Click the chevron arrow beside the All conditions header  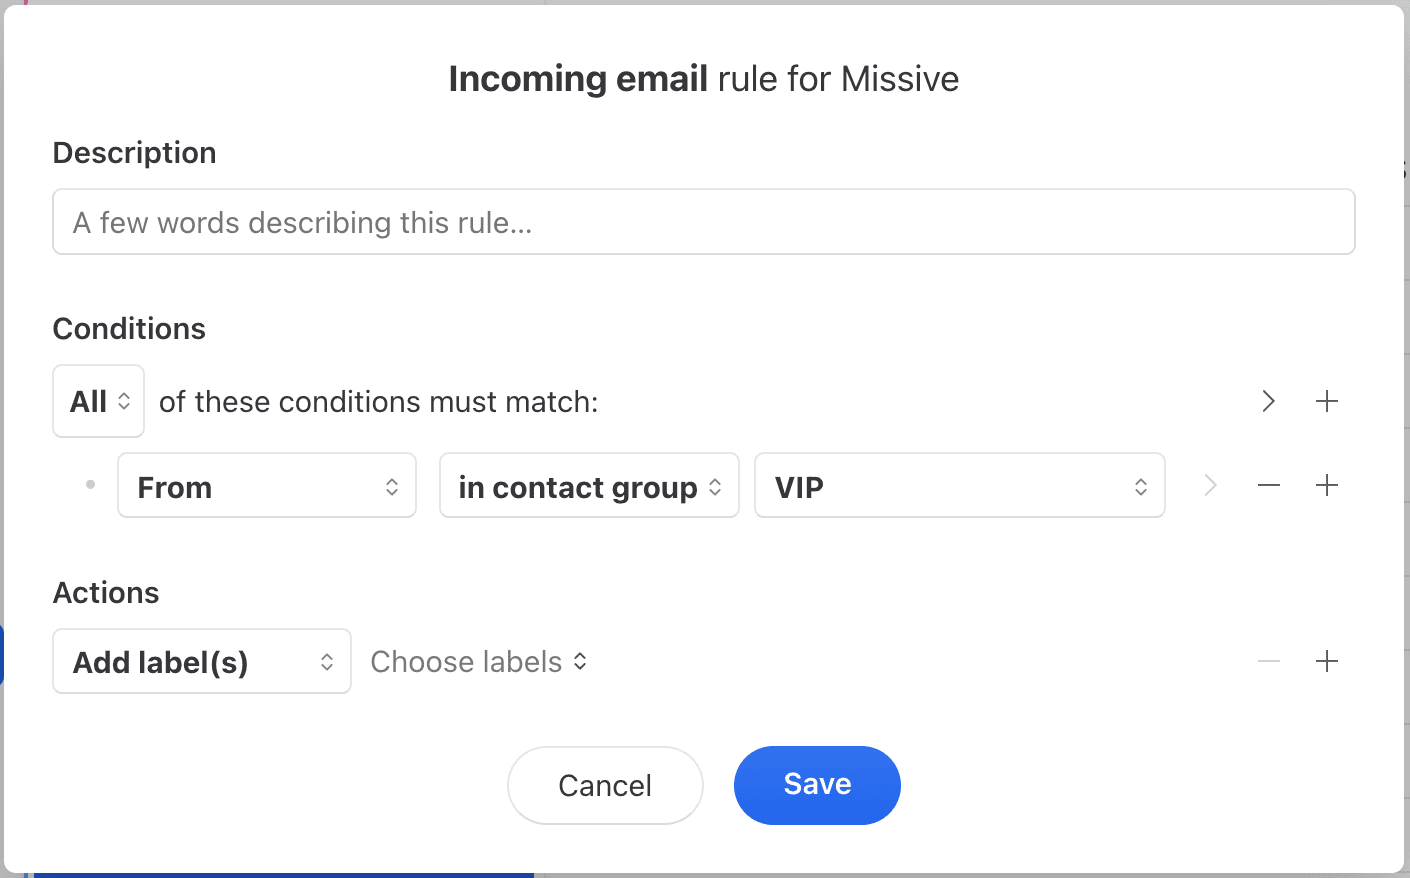[x=1268, y=401]
